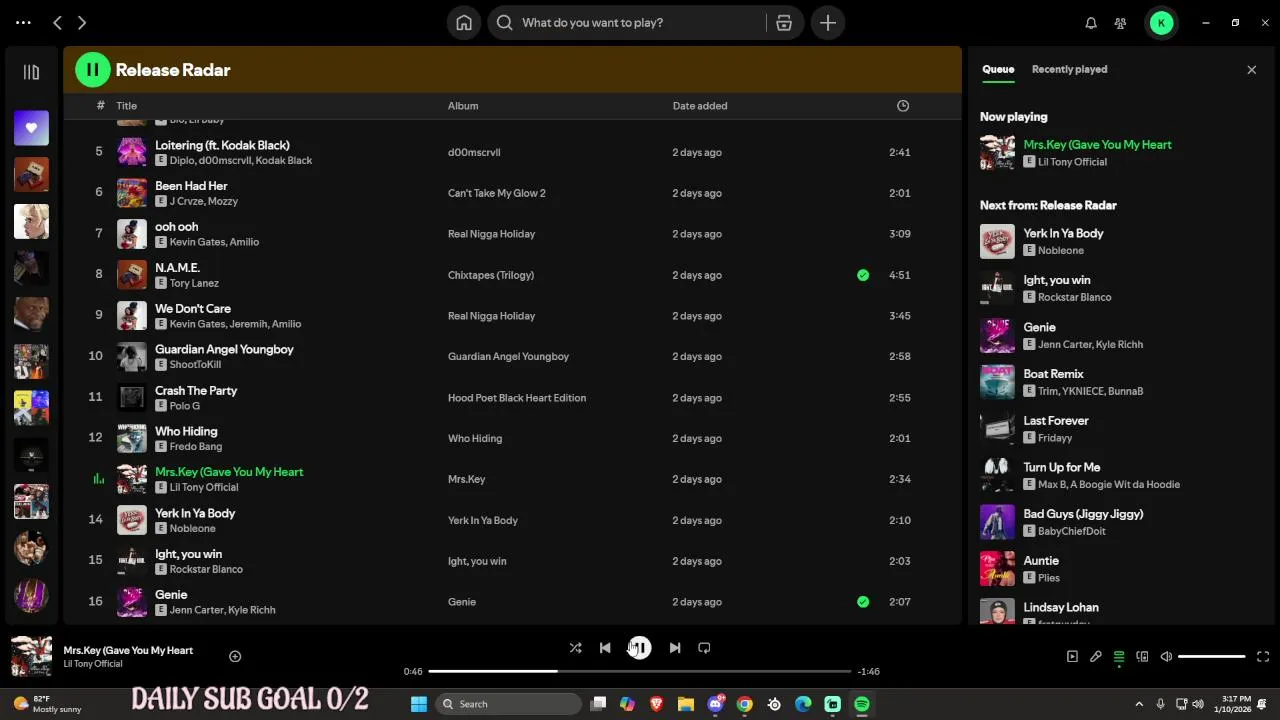Click the Spotify taskbar icon

coord(862,704)
